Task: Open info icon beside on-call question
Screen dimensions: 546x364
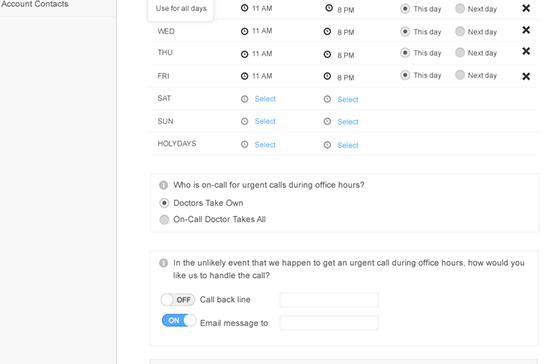Action: (163, 185)
